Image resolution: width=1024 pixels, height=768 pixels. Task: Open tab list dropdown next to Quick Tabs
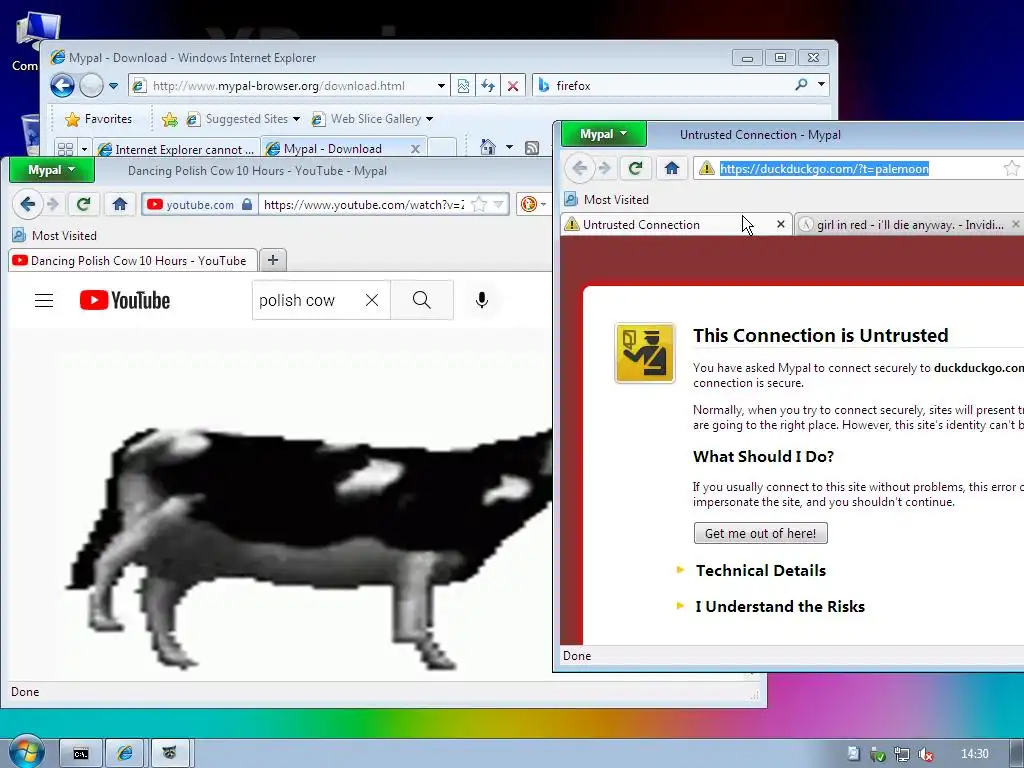(84, 149)
